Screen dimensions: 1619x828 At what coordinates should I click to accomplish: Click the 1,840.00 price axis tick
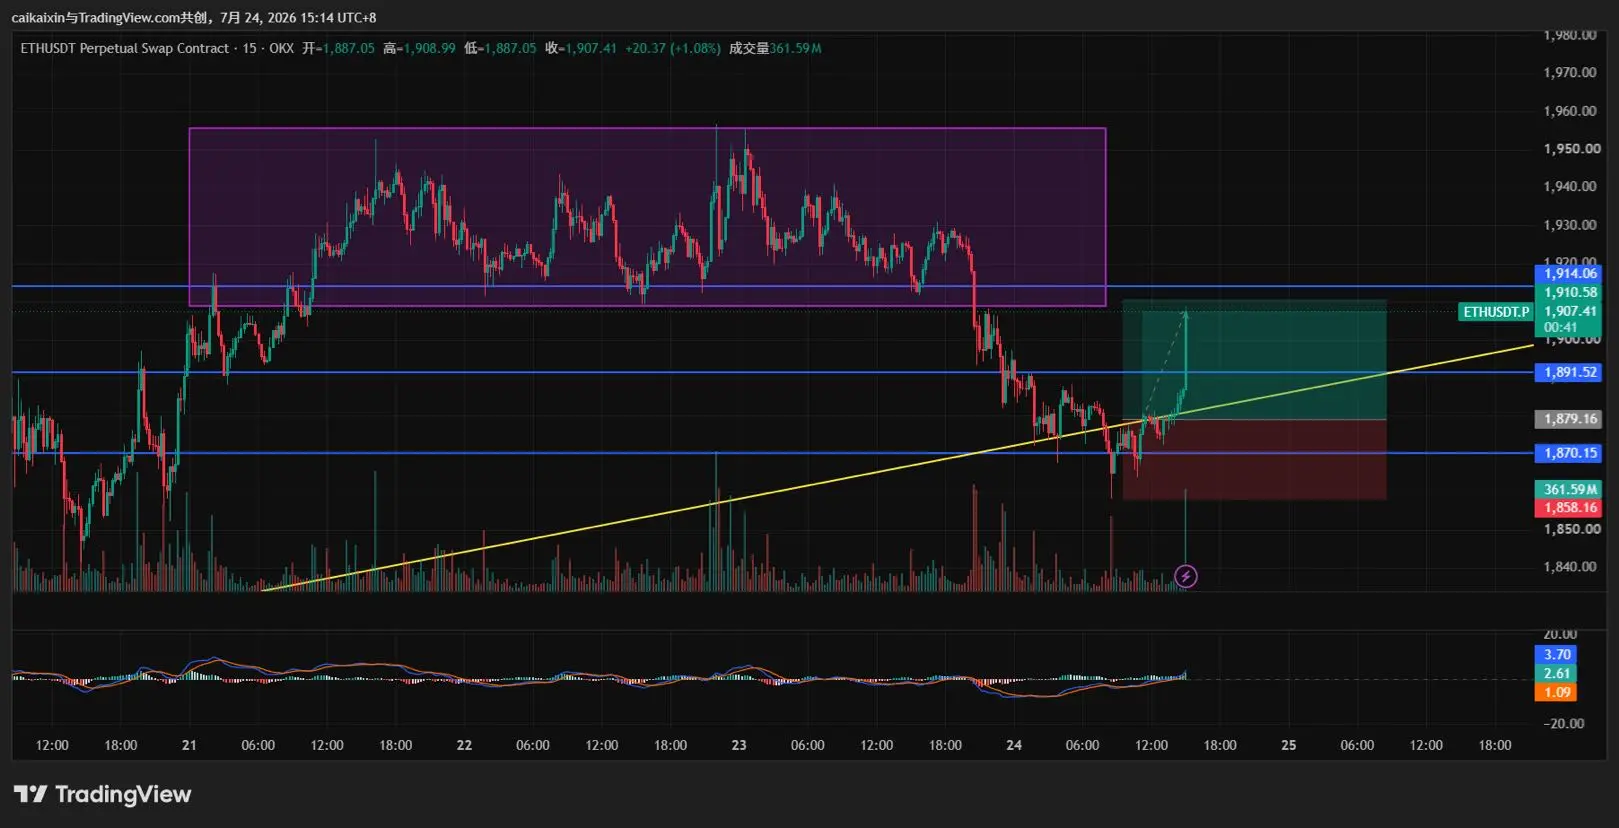(x=1570, y=567)
